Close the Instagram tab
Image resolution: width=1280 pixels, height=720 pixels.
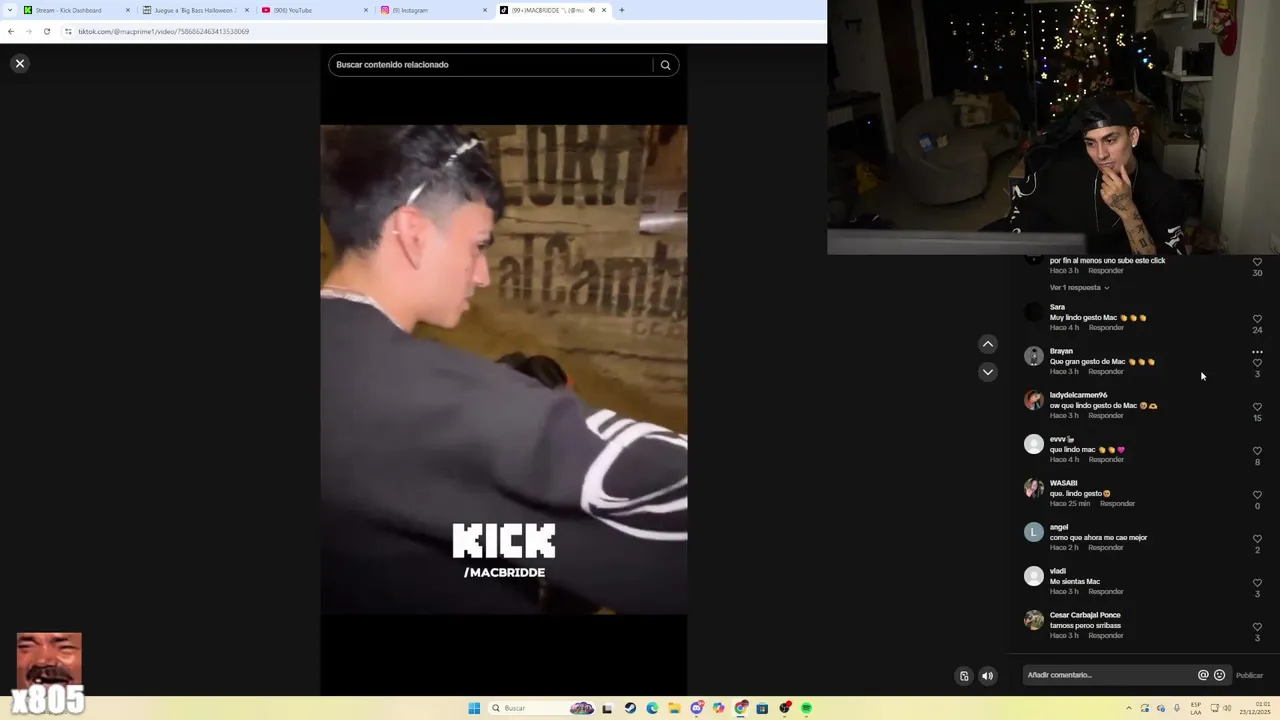[x=485, y=10]
